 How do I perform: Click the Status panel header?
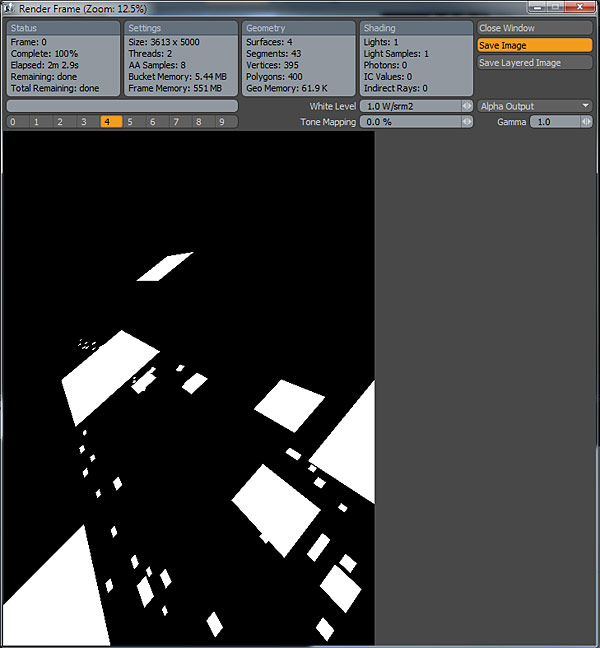pyautogui.click(x=63, y=28)
